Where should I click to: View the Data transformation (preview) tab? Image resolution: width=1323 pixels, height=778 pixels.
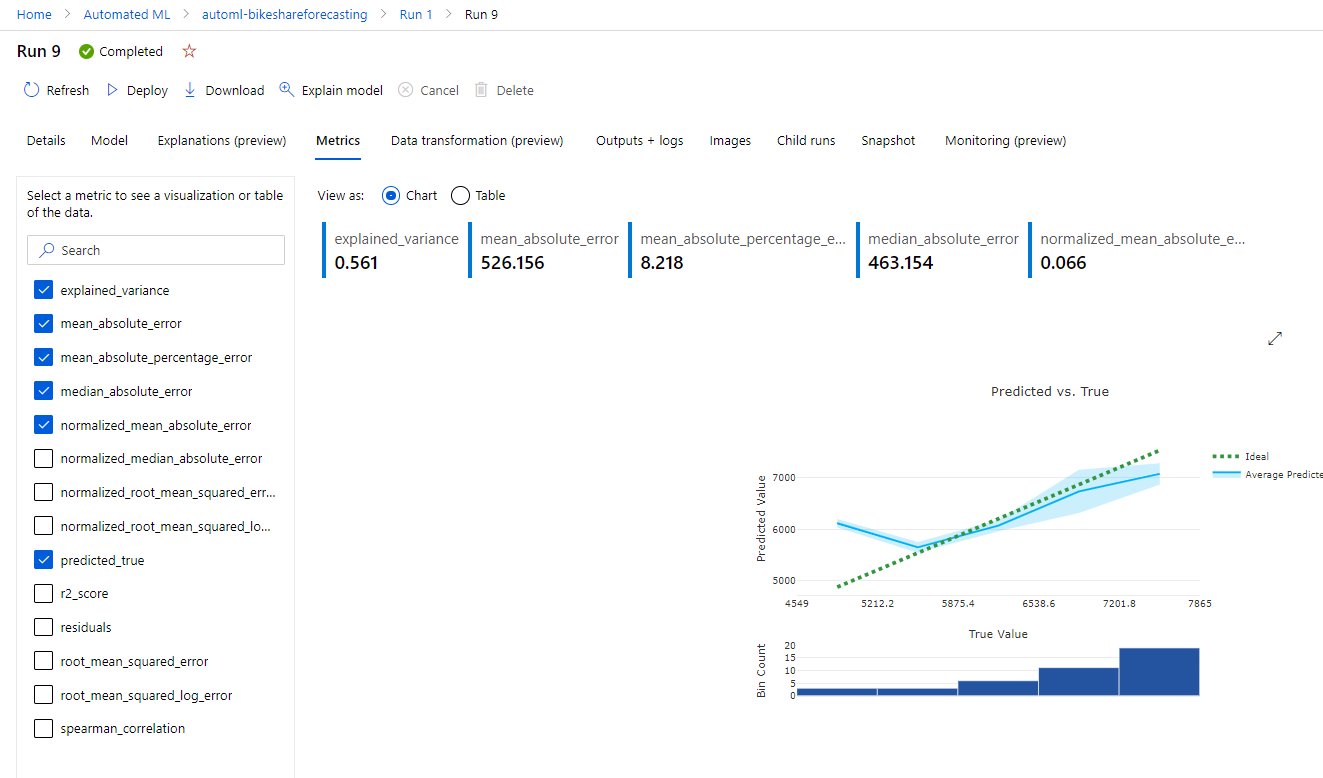pyautogui.click(x=476, y=140)
